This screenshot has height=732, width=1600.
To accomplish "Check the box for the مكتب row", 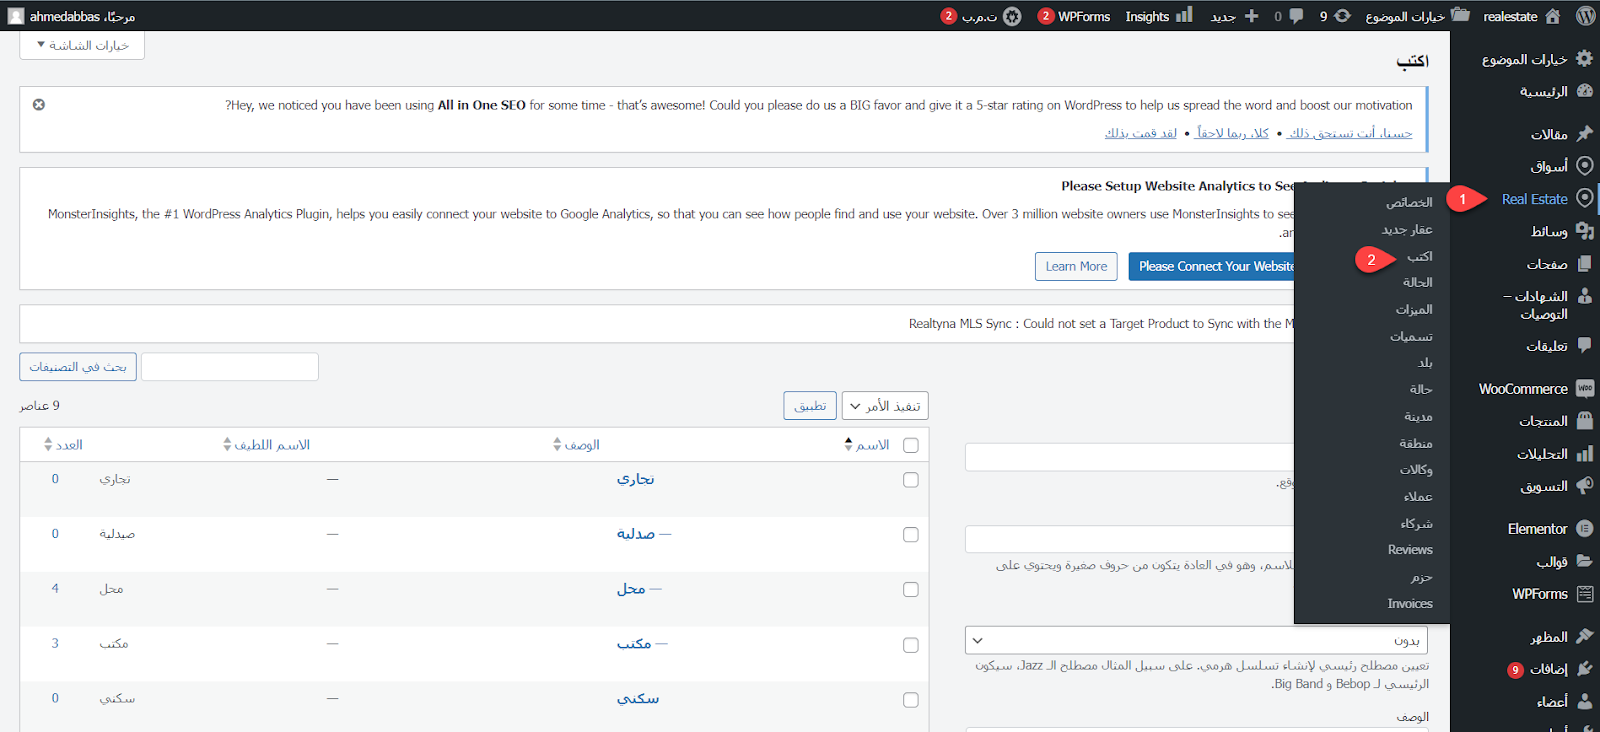I will click(x=910, y=645).
